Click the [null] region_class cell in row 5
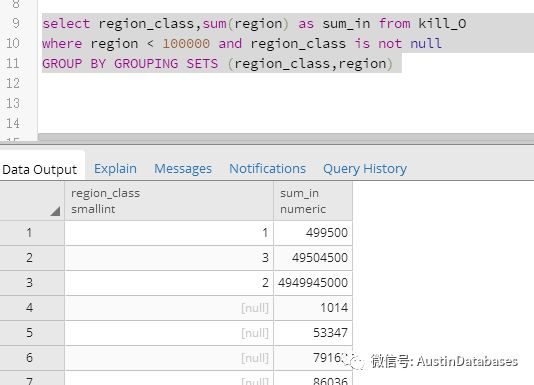The image size is (534, 385). coord(169,333)
